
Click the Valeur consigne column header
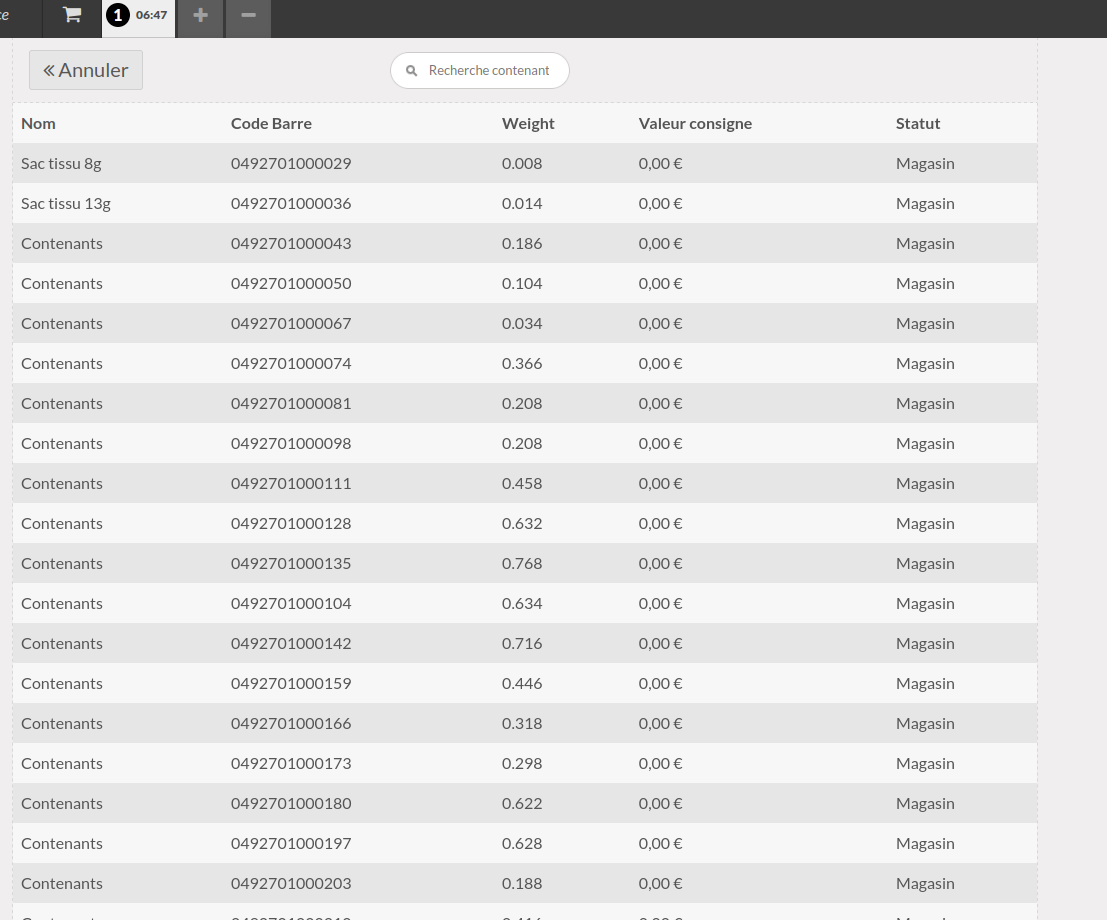tap(695, 123)
